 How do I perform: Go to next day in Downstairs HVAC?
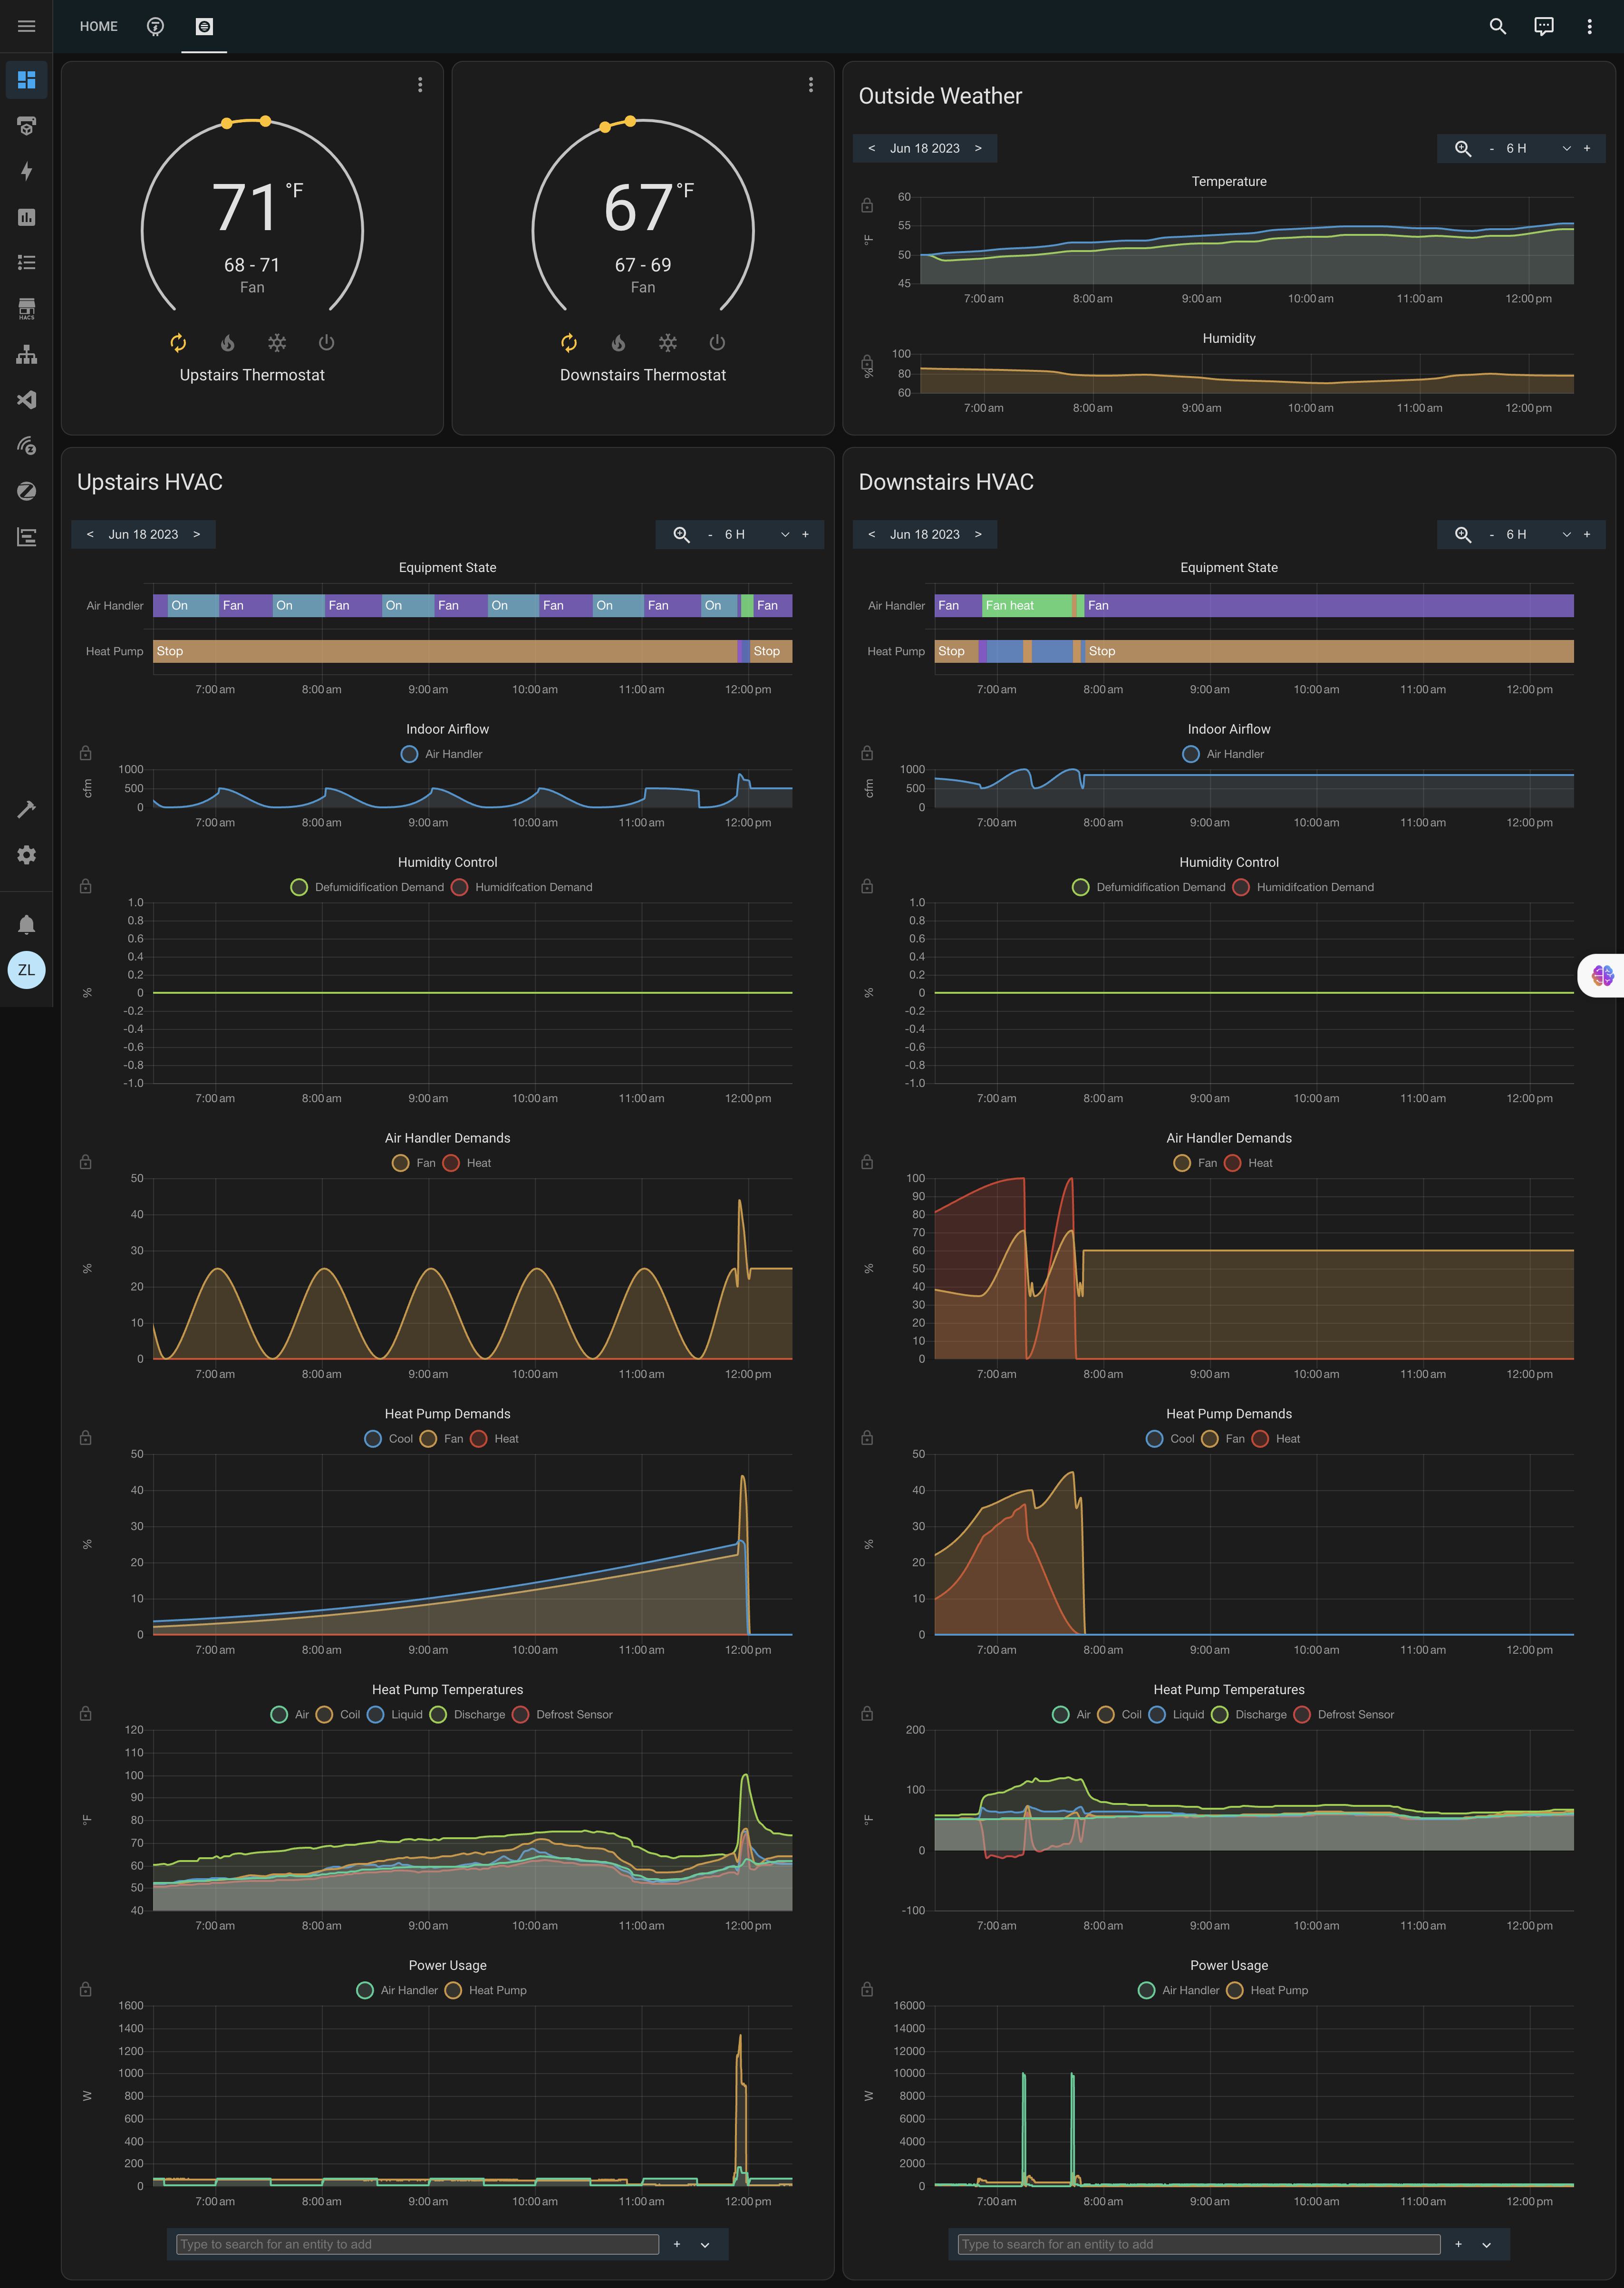coord(978,534)
